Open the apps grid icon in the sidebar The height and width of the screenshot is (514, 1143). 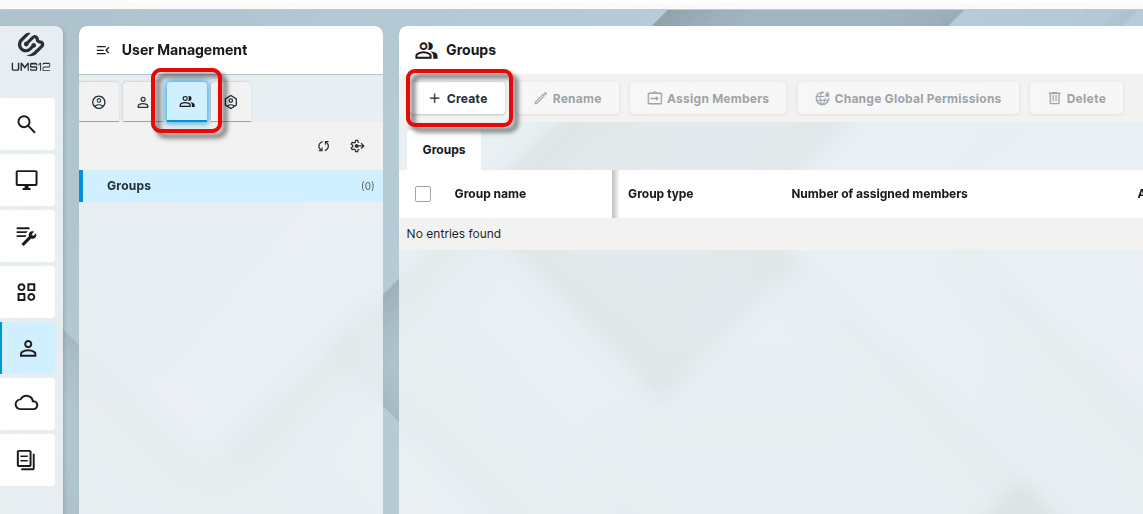[x=27, y=292]
